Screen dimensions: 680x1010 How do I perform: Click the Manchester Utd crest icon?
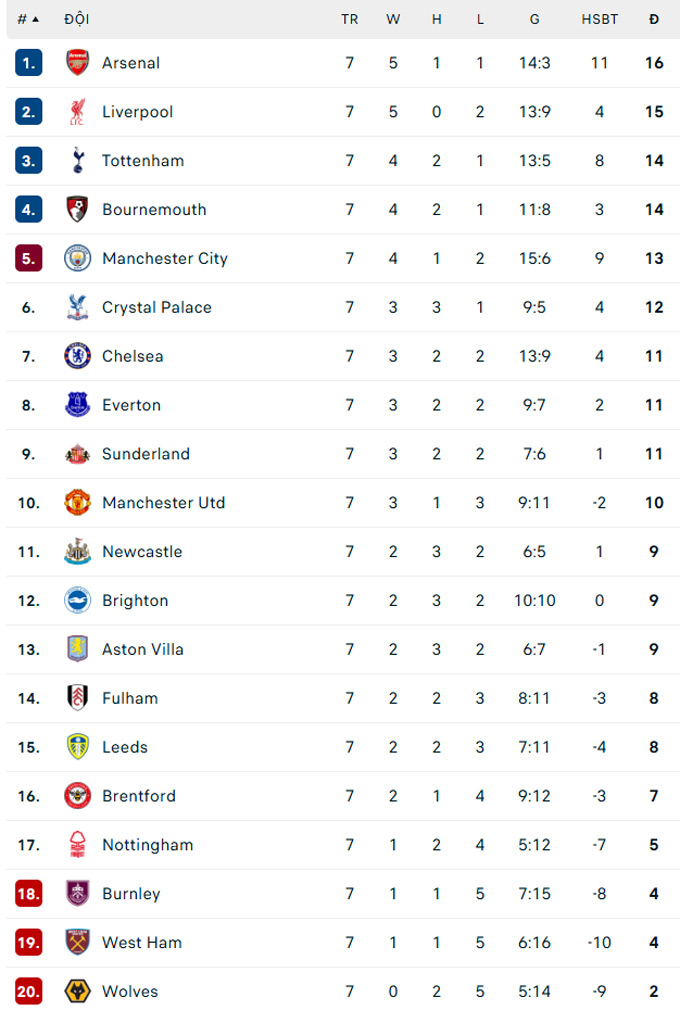point(77,502)
